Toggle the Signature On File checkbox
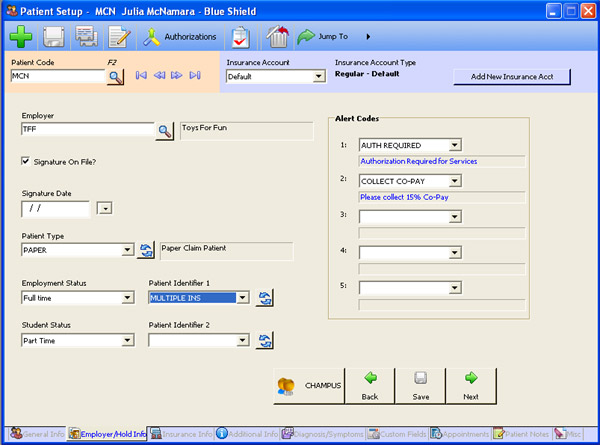 pyautogui.click(x=26, y=161)
